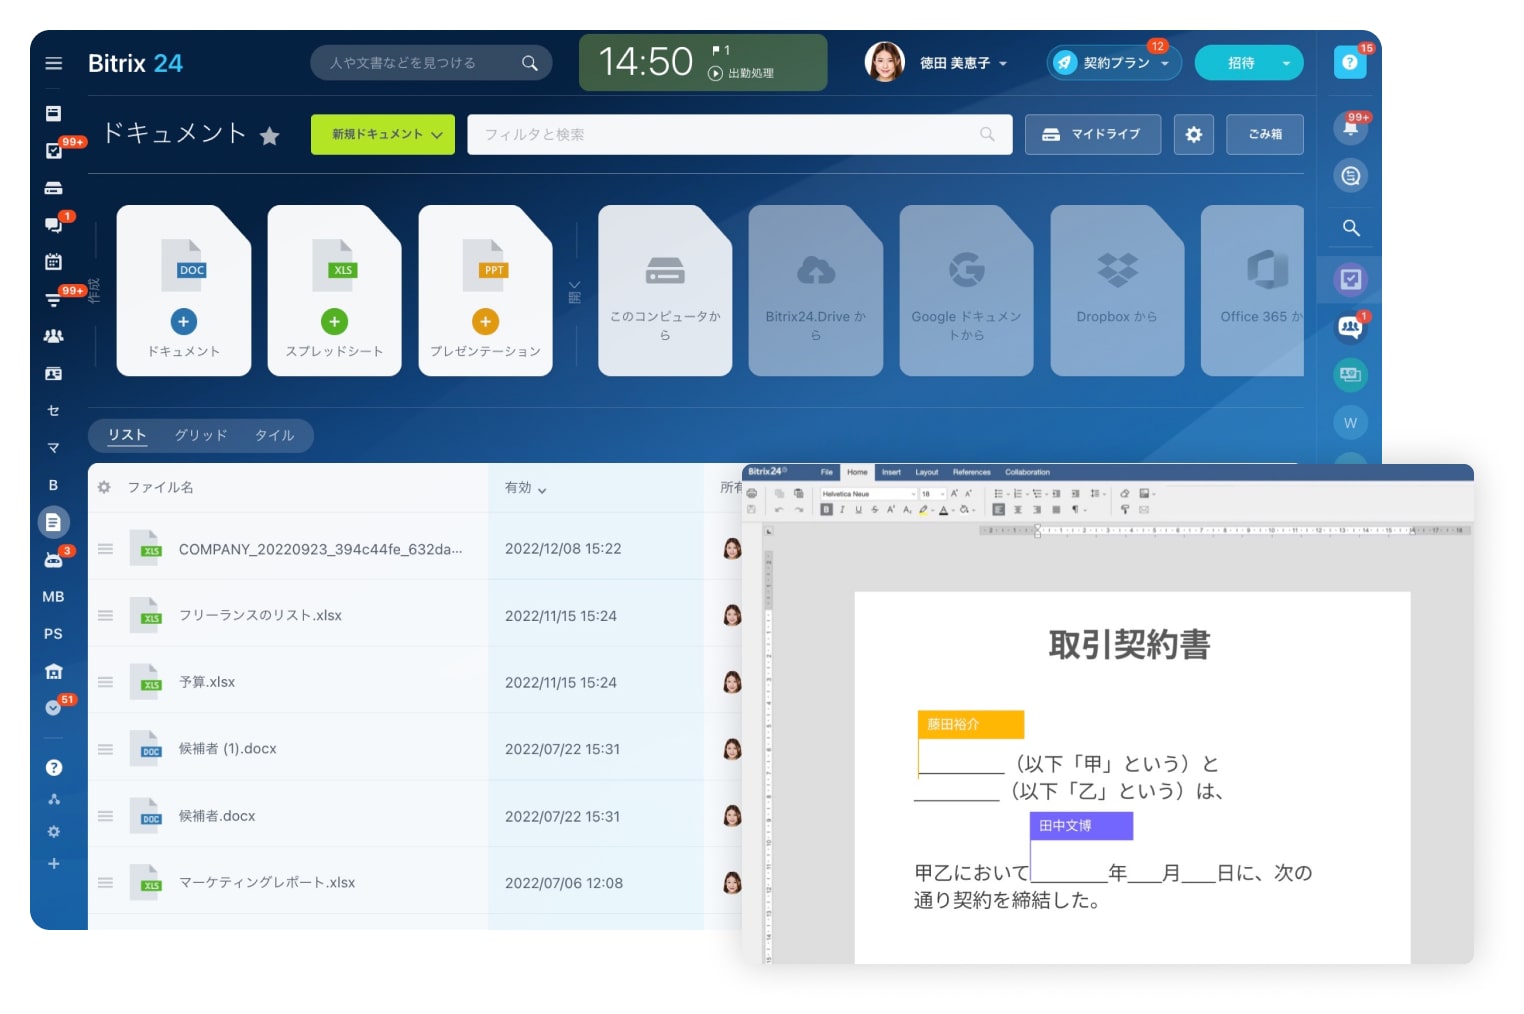Click the list settings gear beside ファイル名
1524x1014 pixels.
[104, 487]
